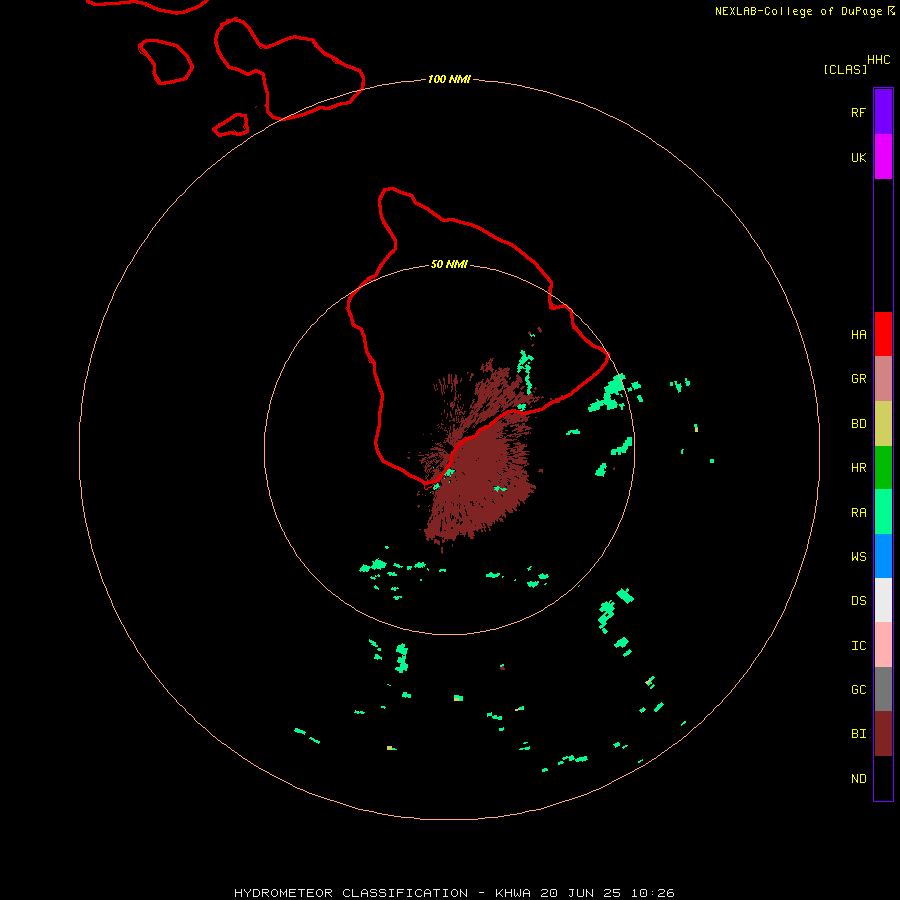
Task: Click the HA red legend swatch
Action: coord(883,334)
